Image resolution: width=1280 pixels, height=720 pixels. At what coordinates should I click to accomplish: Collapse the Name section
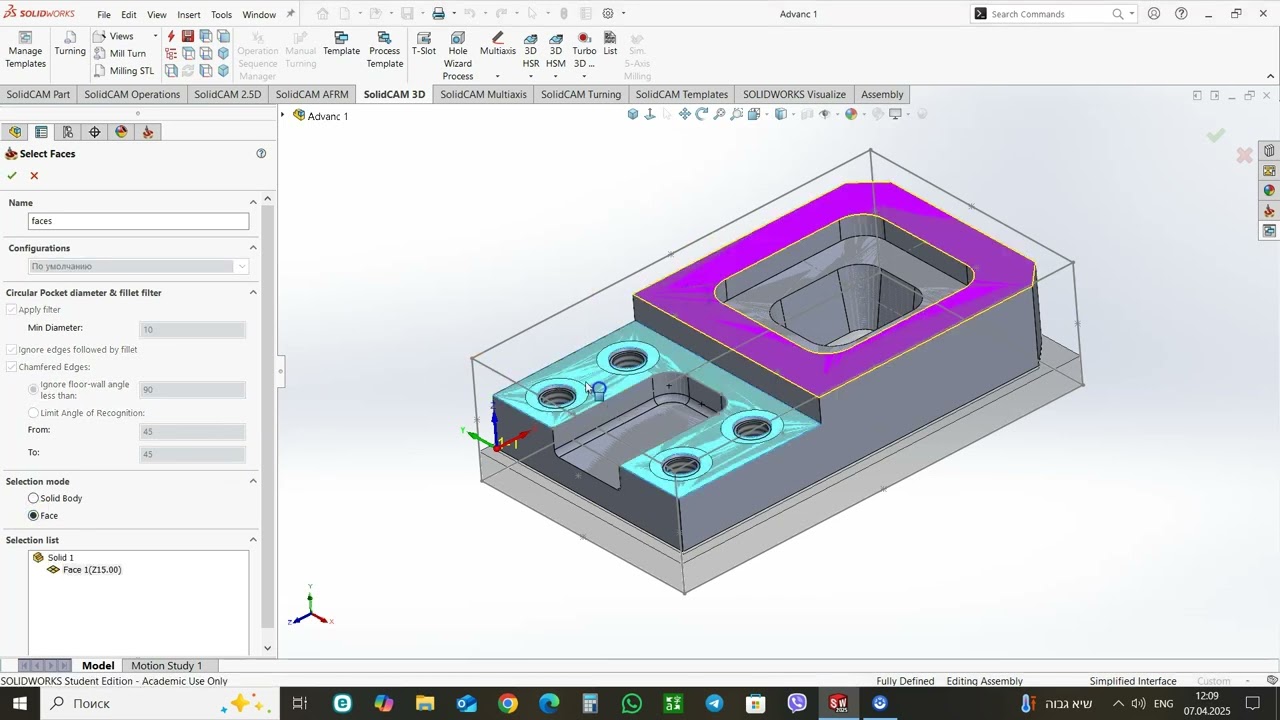click(253, 203)
